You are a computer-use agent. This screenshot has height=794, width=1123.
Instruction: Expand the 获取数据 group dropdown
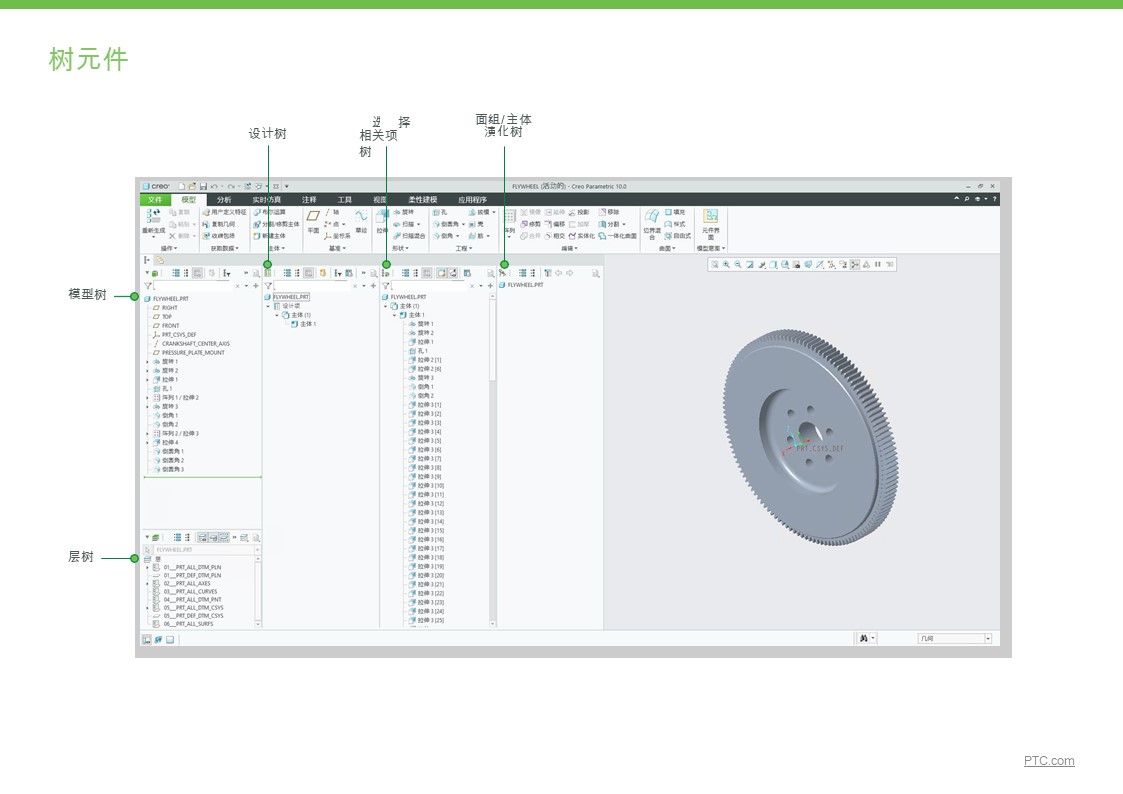(x=224, y=248)
